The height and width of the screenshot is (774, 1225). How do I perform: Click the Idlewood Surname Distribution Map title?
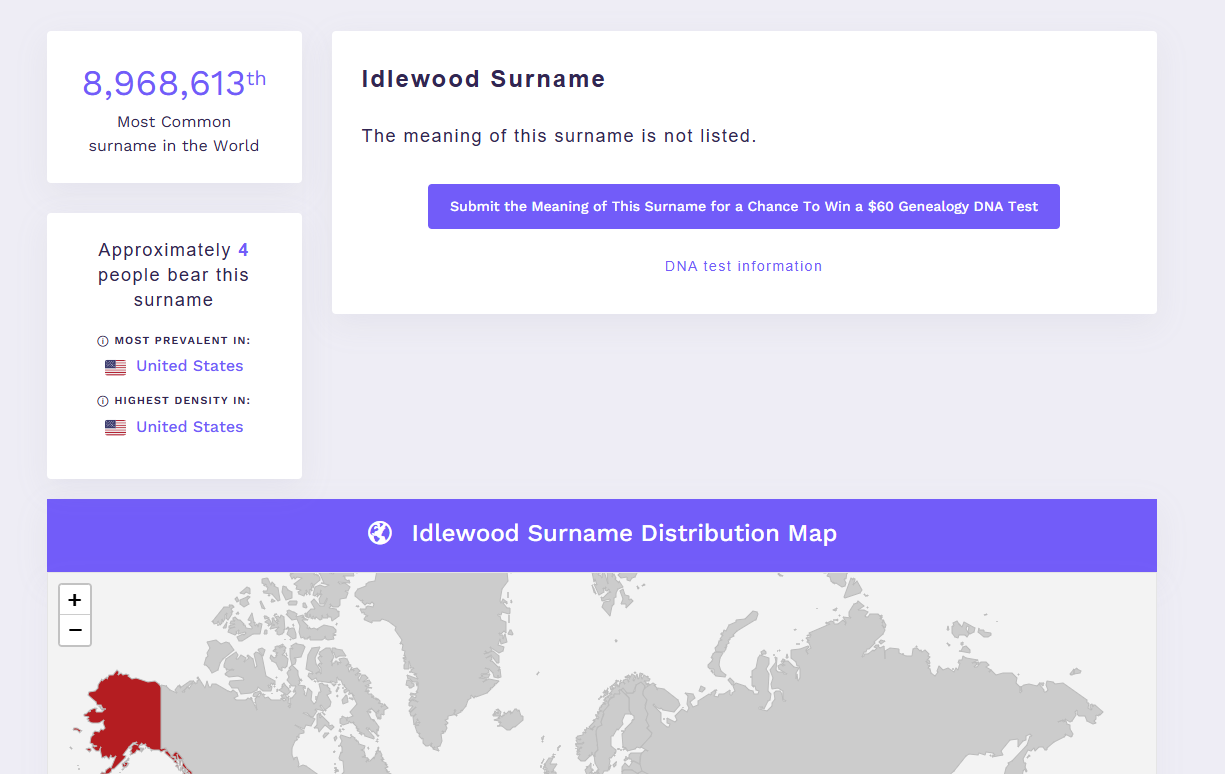[x=624, y=533]
